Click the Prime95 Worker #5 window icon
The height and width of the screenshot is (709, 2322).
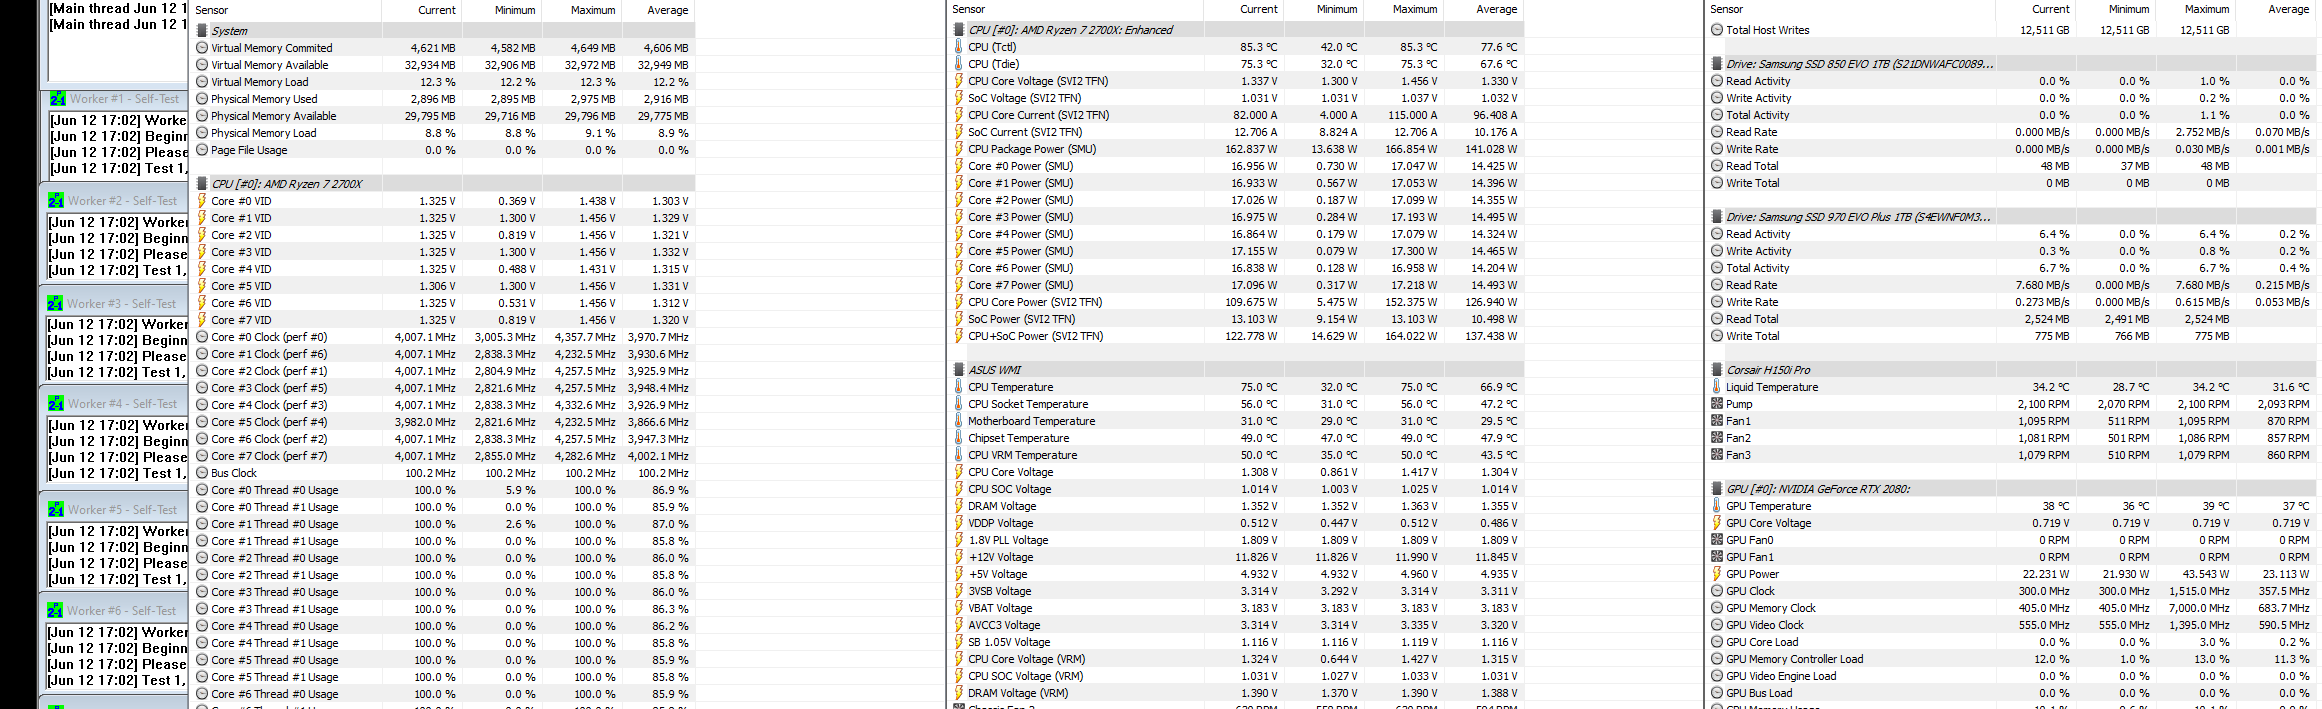tap(56, 510)
